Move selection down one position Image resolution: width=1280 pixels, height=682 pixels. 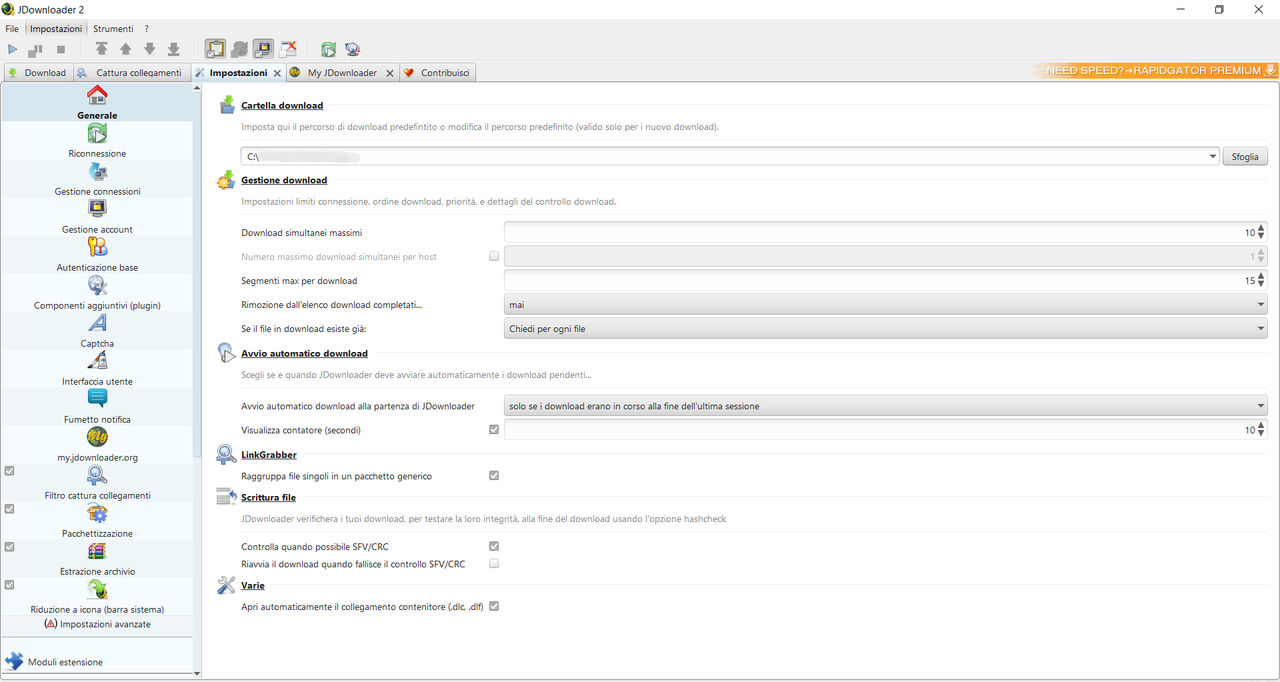150,49
